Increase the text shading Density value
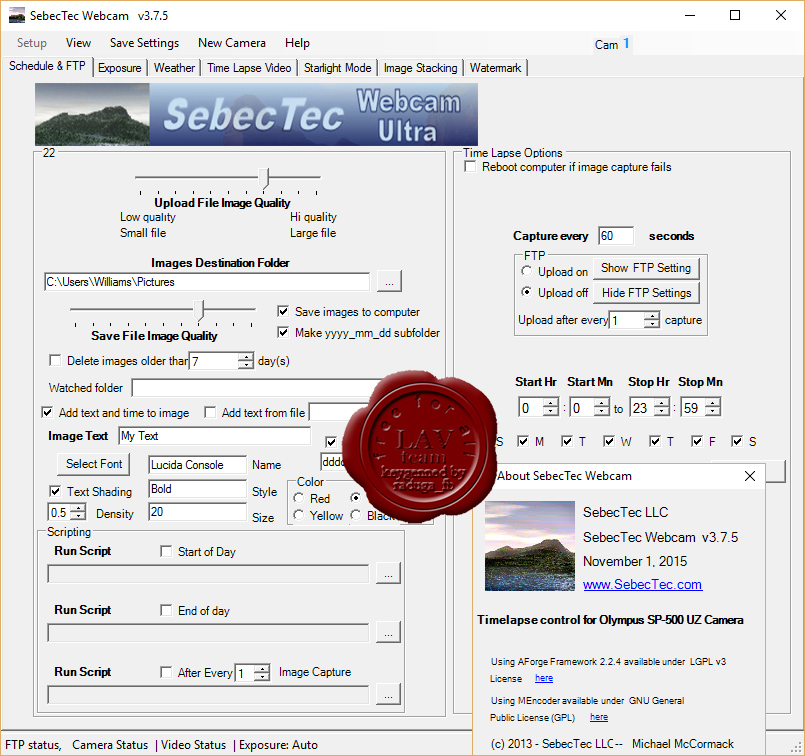 pyautogui.click(x=79, y=508)
